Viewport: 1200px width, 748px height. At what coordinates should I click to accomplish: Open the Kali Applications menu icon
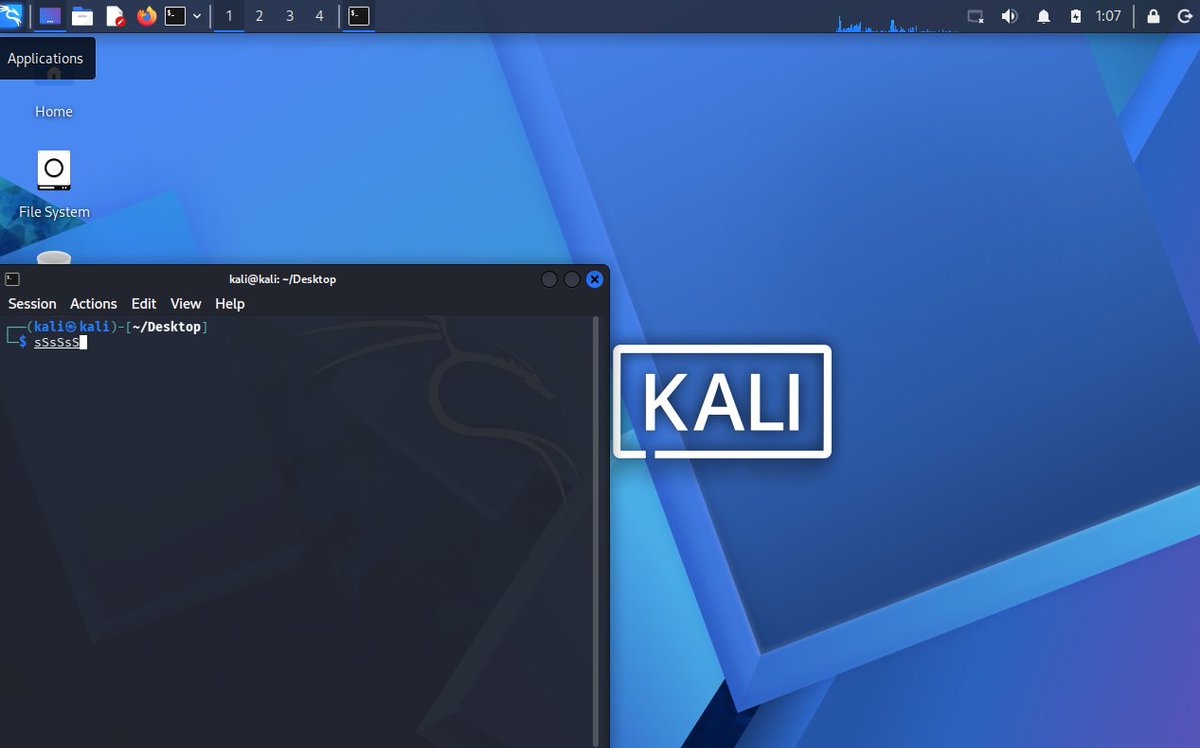point(12,16)
